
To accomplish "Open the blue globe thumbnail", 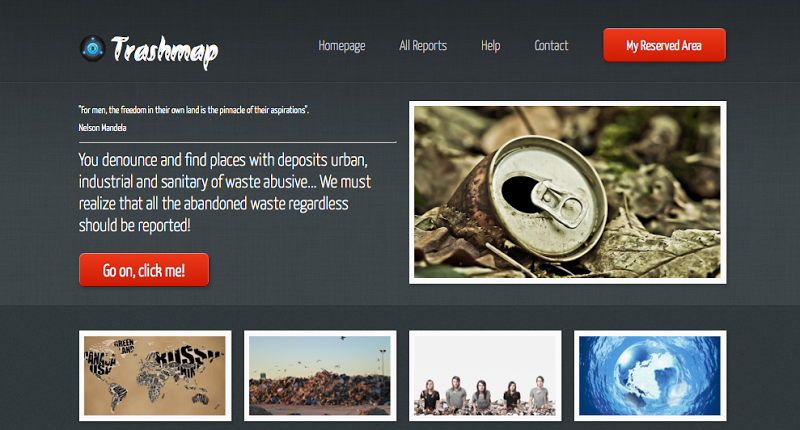I will 650,375.
